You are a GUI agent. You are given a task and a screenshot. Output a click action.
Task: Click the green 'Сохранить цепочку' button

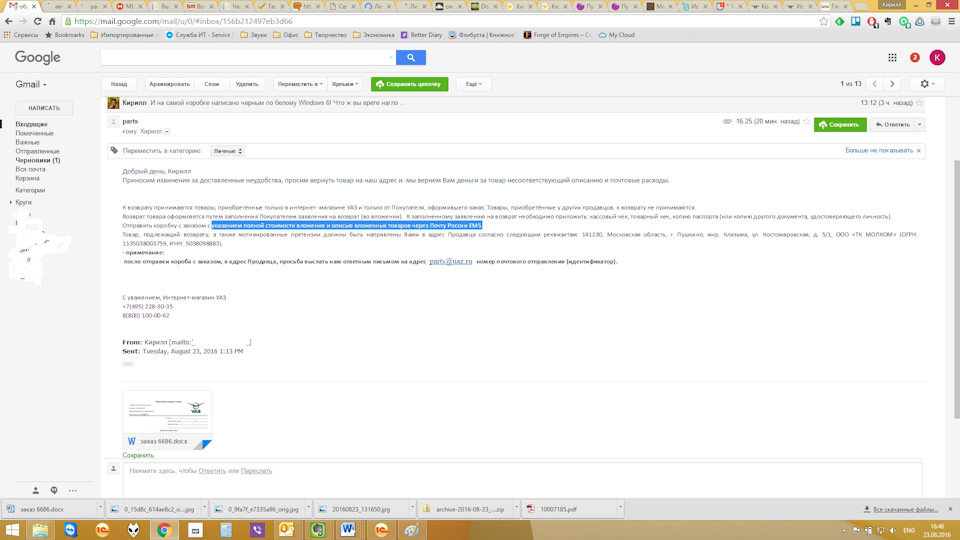click(x=409, y=84)
